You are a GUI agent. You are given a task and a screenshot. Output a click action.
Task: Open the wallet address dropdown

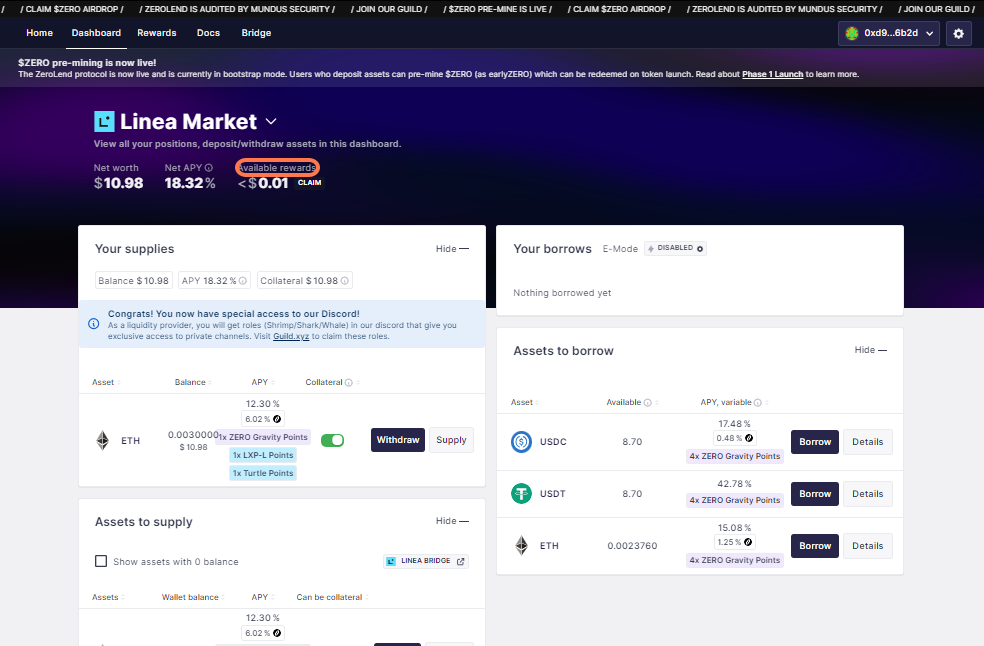coord(889,33)
